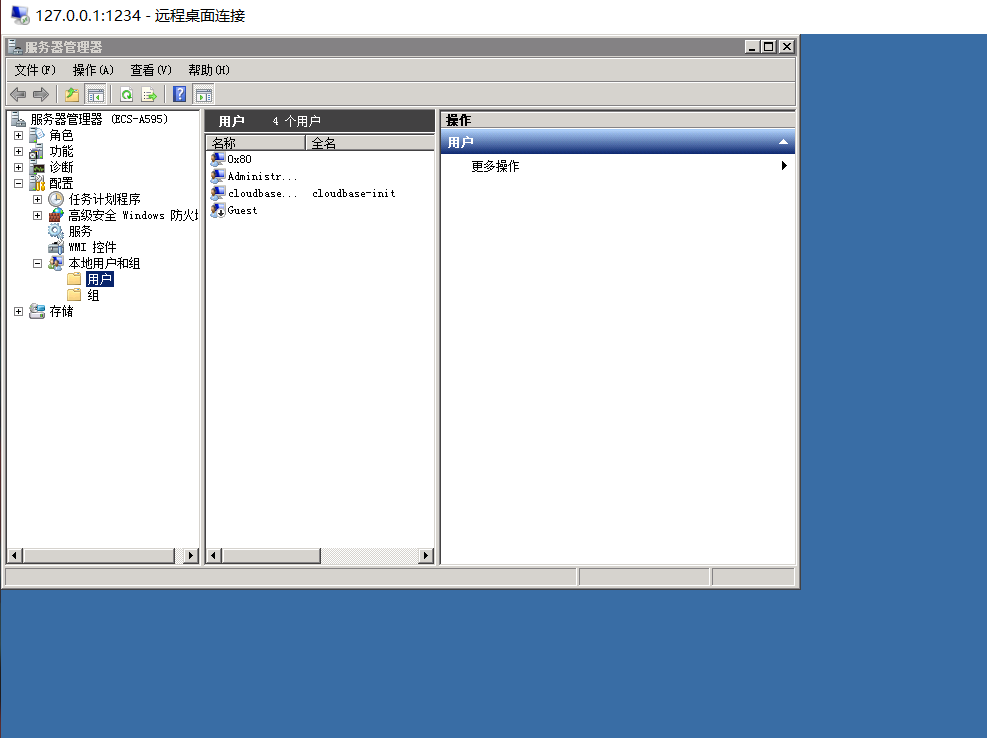Sort by the 全名 column header
This screenshot has height=738, width=987.
click(370, 143)
